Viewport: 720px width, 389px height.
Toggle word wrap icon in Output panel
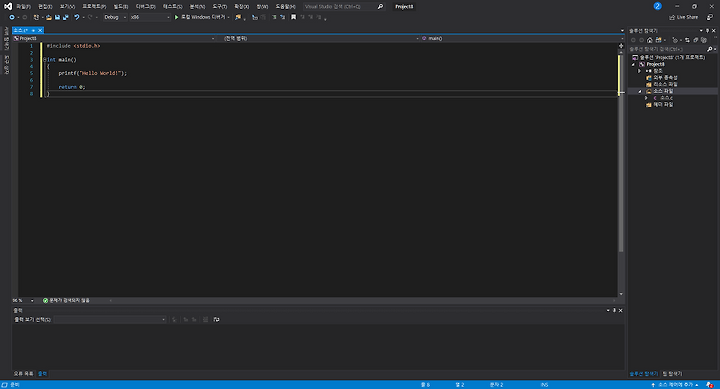[x=216, y=319]
